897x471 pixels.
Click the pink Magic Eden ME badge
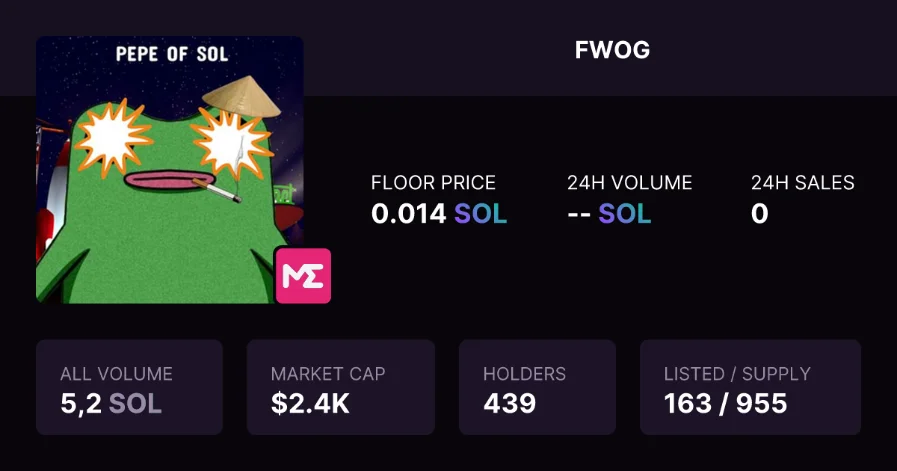pos(303,275)
